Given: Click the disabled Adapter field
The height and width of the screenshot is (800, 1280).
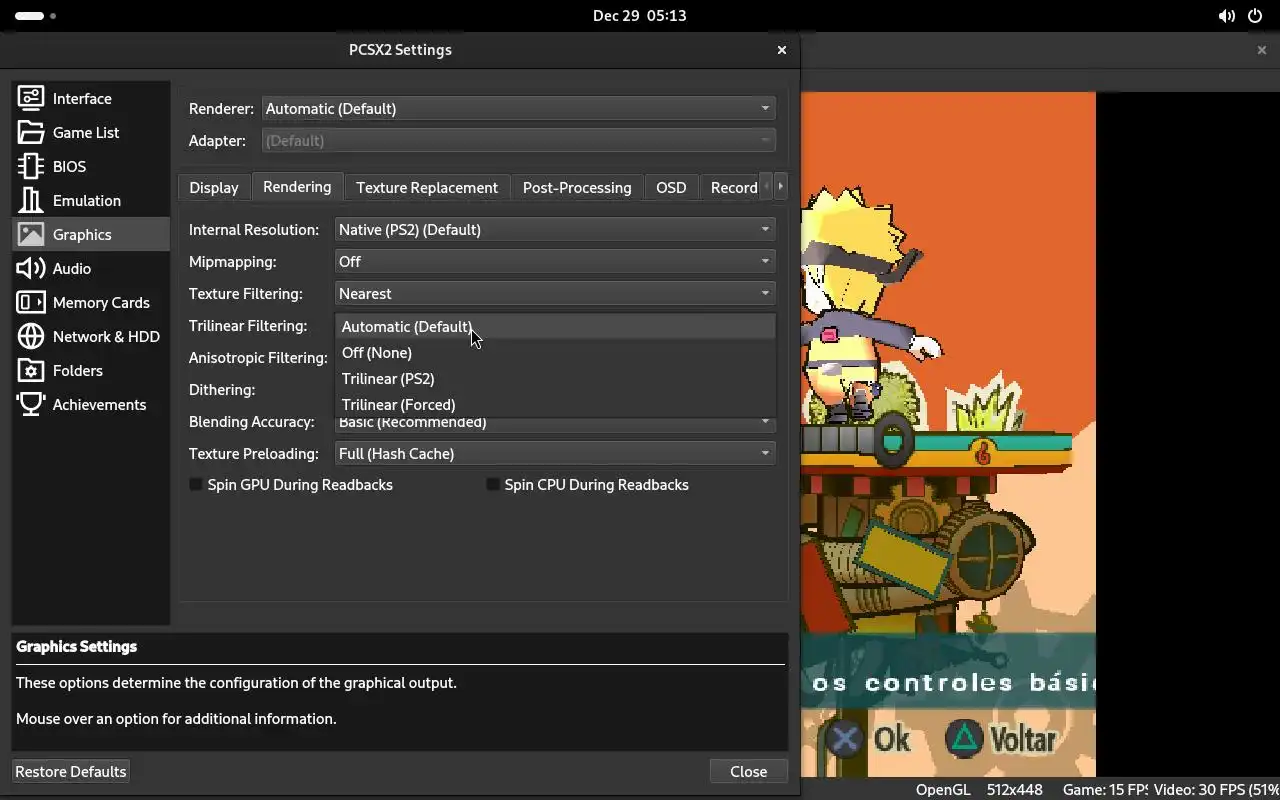Looking at the screenshot, I should 518,140.
